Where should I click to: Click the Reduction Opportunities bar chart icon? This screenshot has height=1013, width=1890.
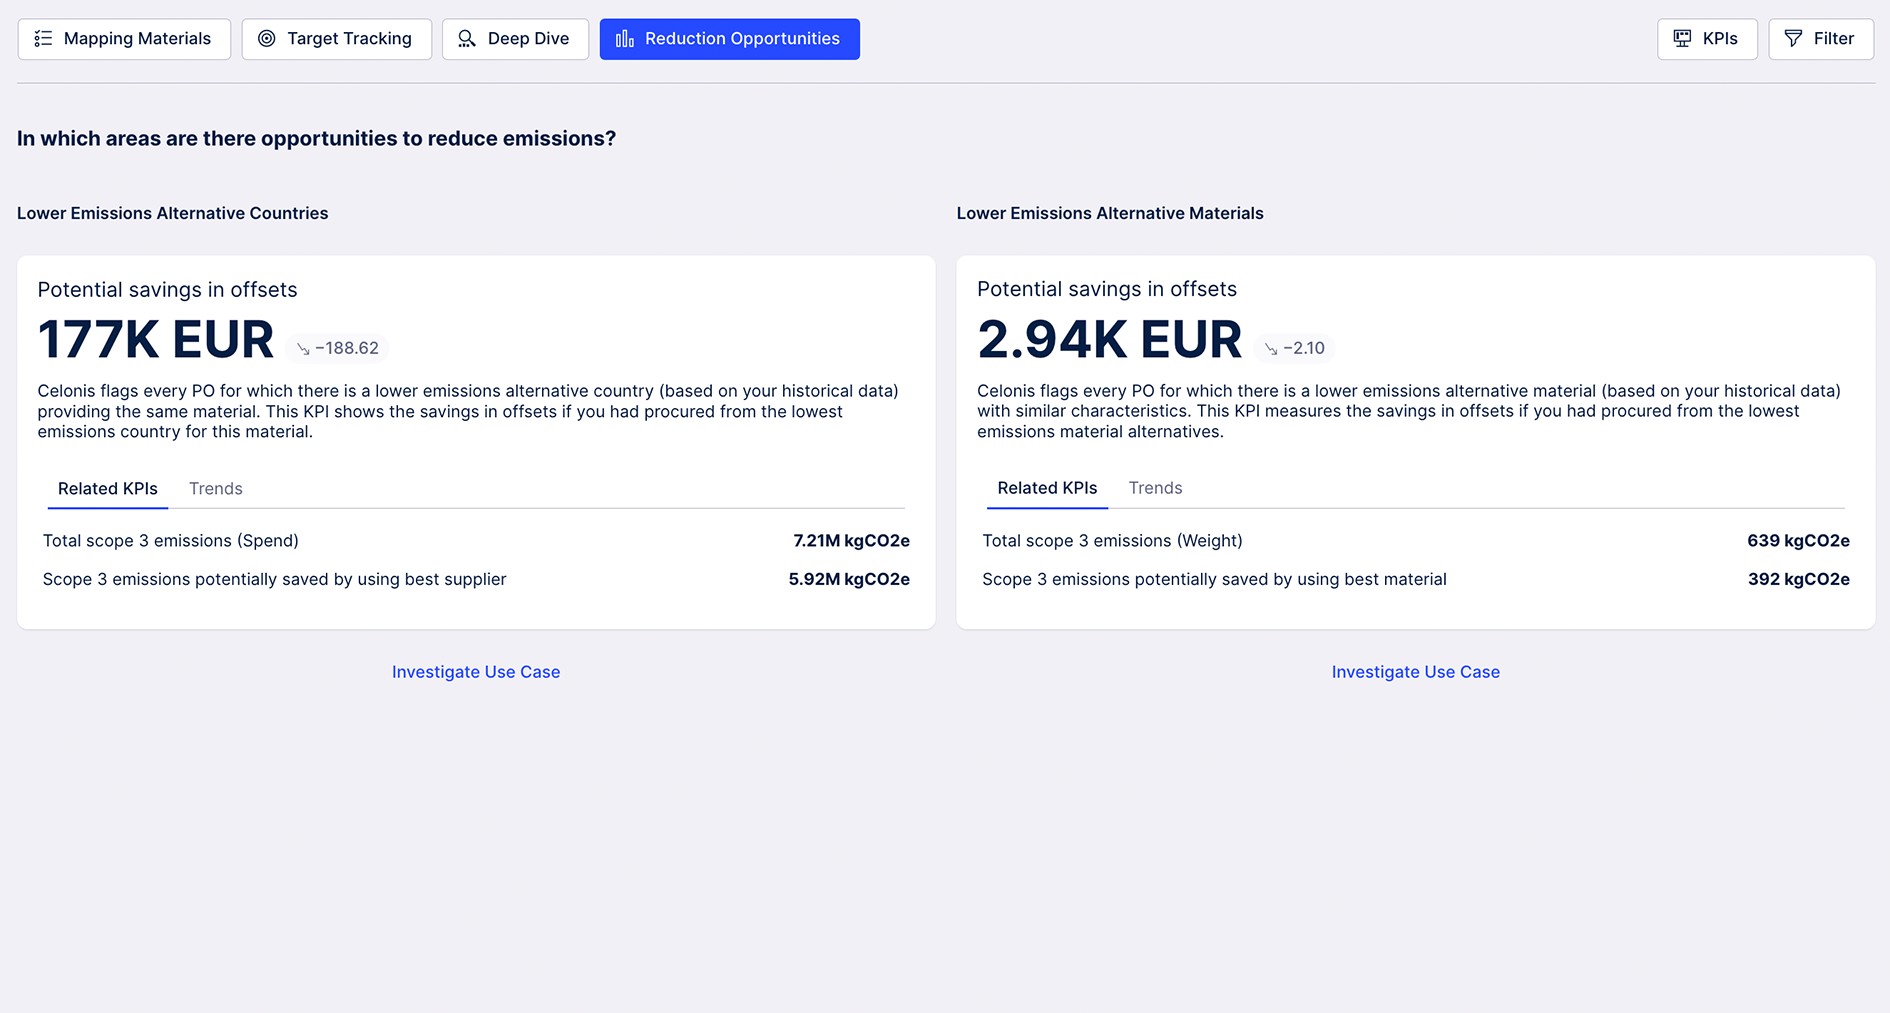pos(625,39)
